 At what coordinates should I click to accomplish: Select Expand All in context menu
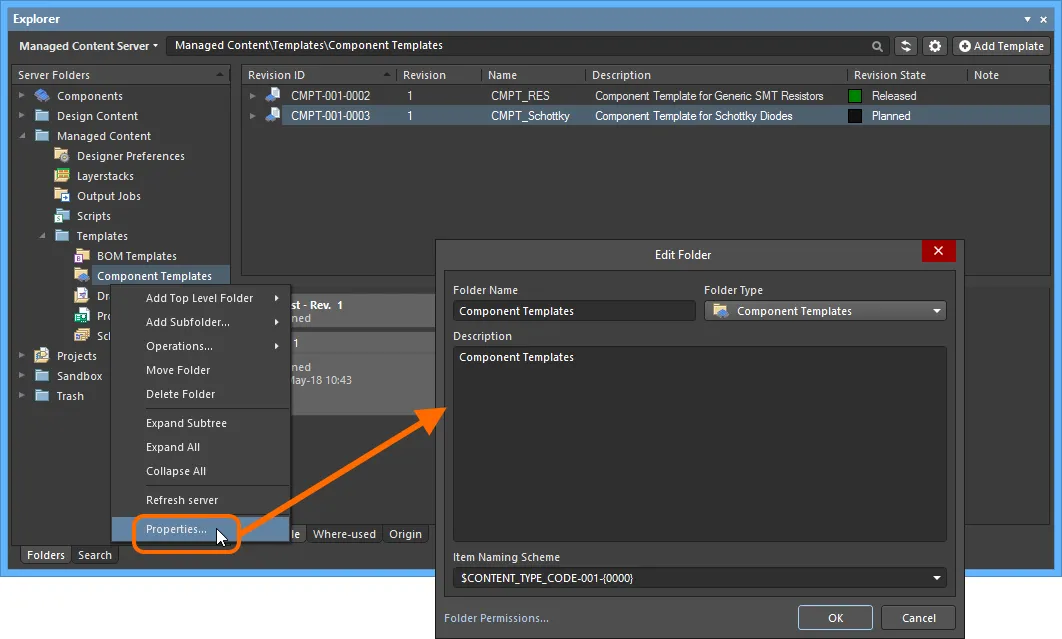point(200,447)
